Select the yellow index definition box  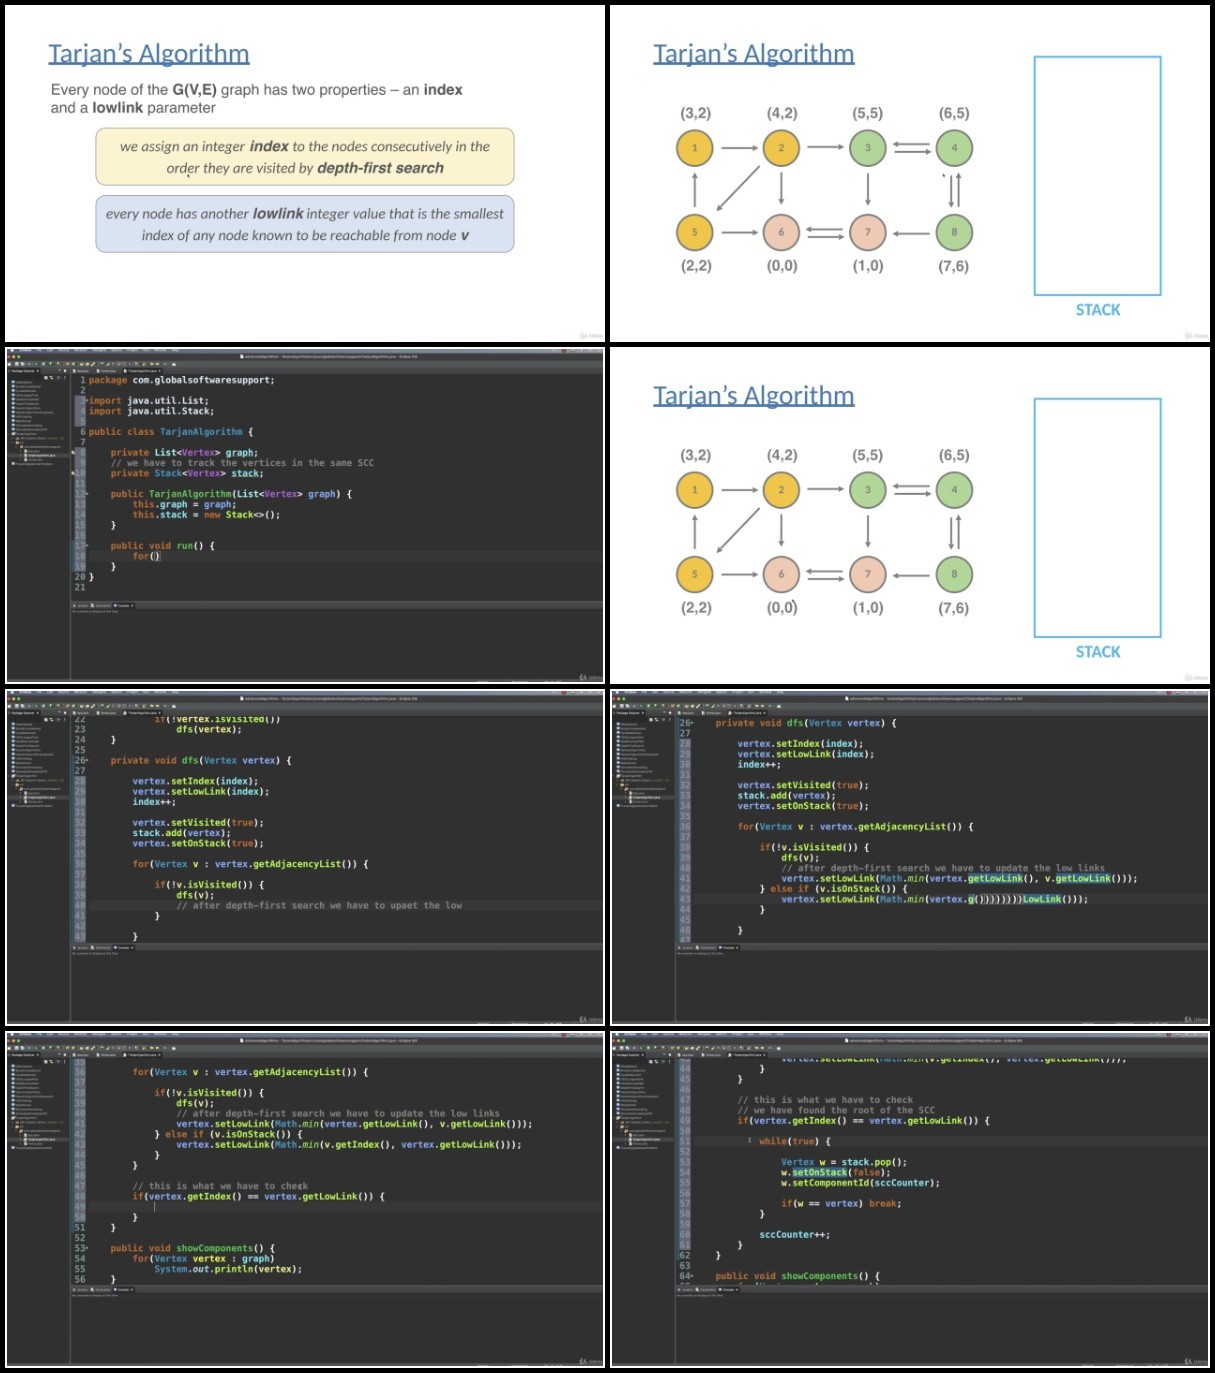[x=305, y=157]
